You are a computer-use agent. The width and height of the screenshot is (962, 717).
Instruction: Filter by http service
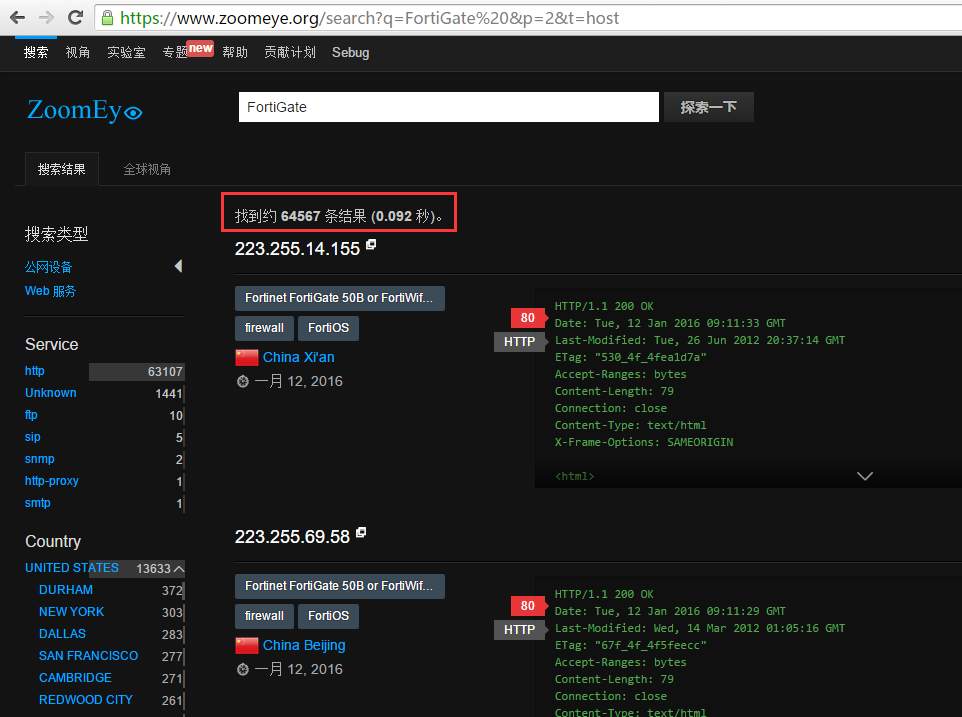point(35,371)
